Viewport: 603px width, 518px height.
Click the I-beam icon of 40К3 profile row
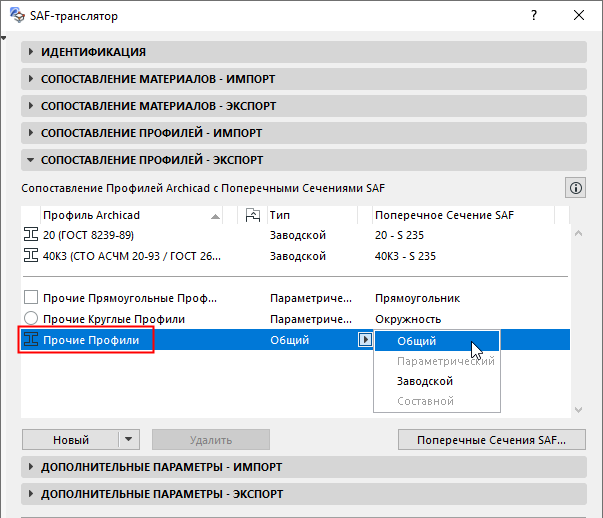click(x=31, y=255)
